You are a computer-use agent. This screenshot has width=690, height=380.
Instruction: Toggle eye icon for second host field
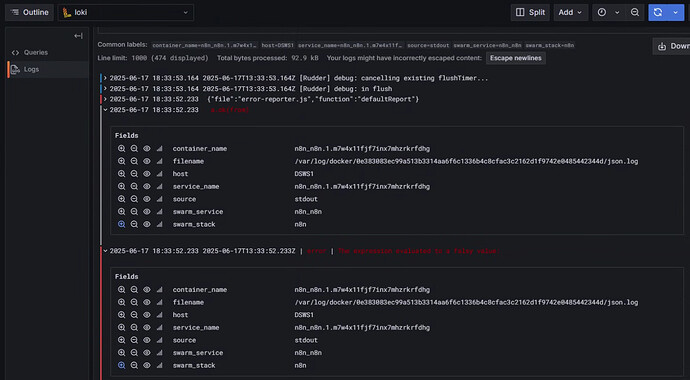[147, 315]
